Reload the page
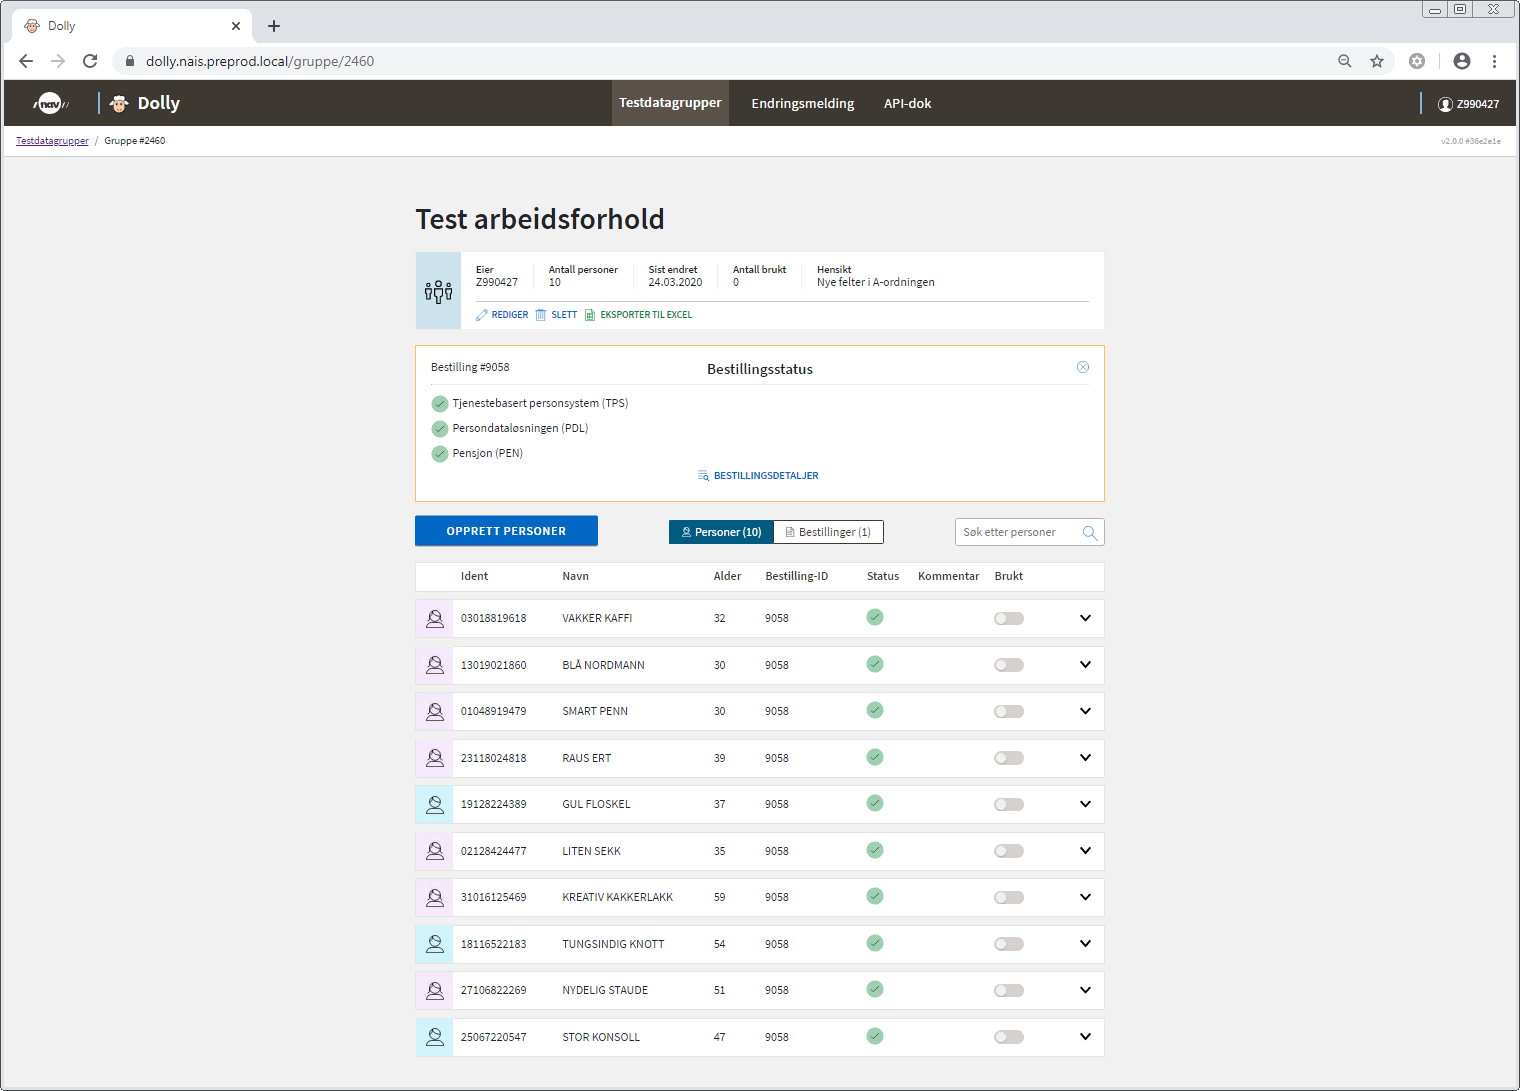 click(90, 61)
